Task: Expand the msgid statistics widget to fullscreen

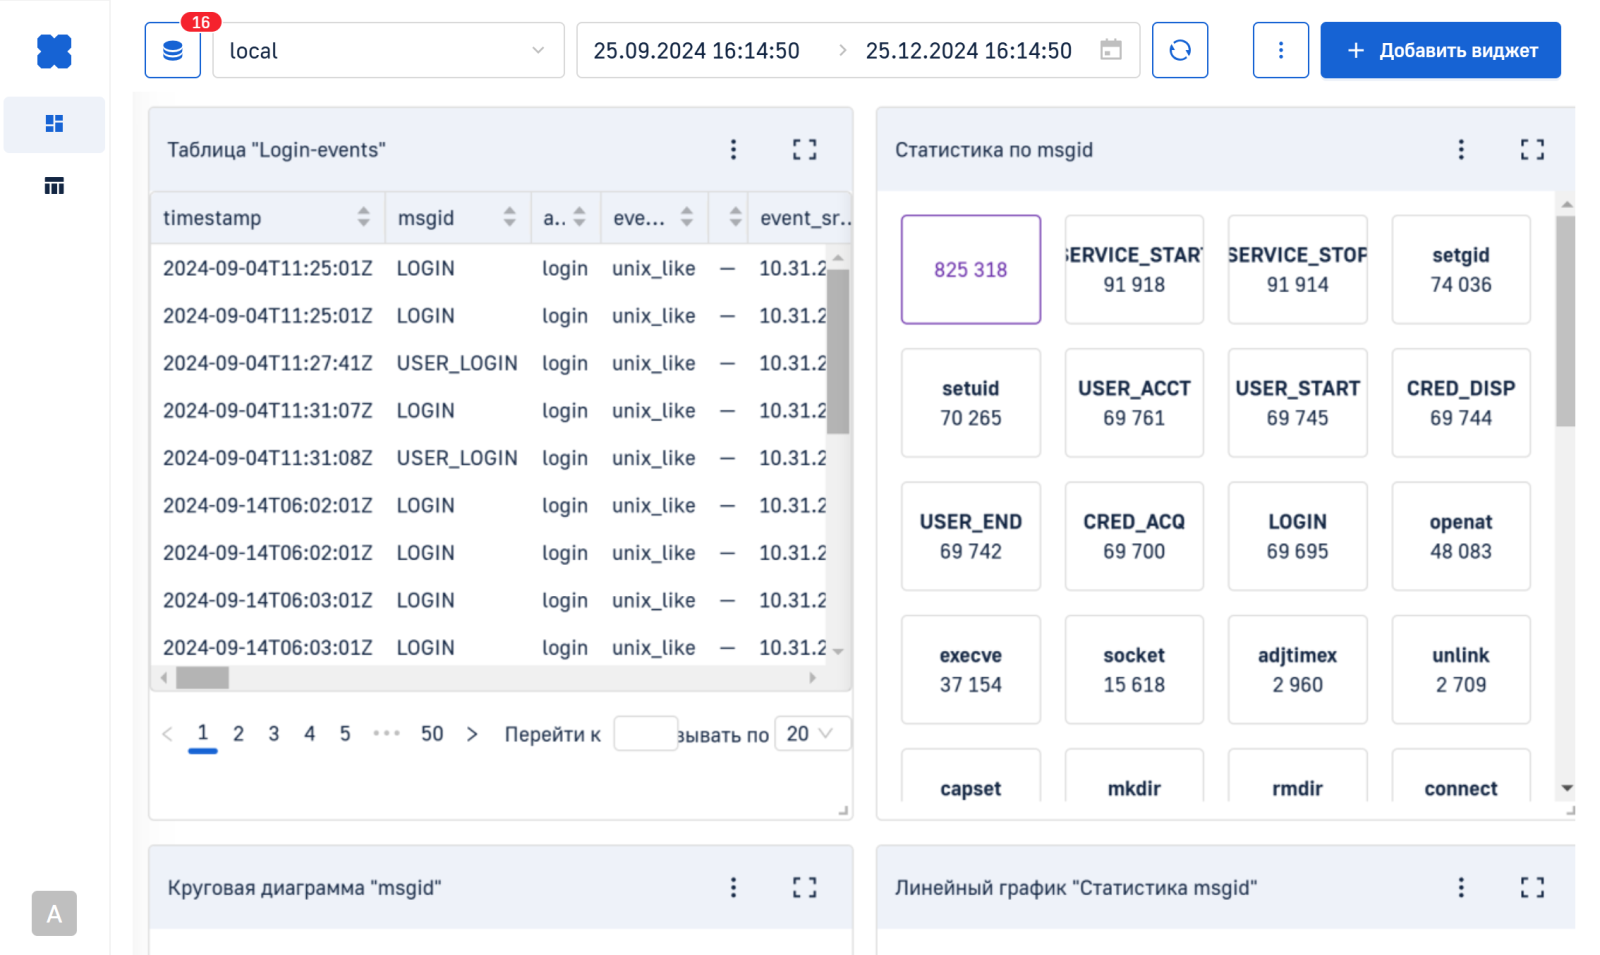Action: [x=1531, y=150]
